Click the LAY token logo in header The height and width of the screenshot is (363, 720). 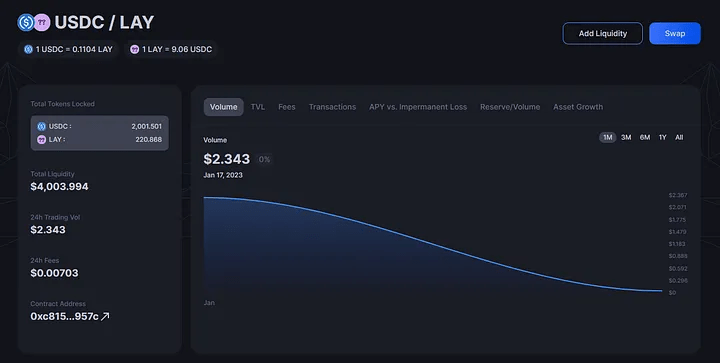click(42, 22)
